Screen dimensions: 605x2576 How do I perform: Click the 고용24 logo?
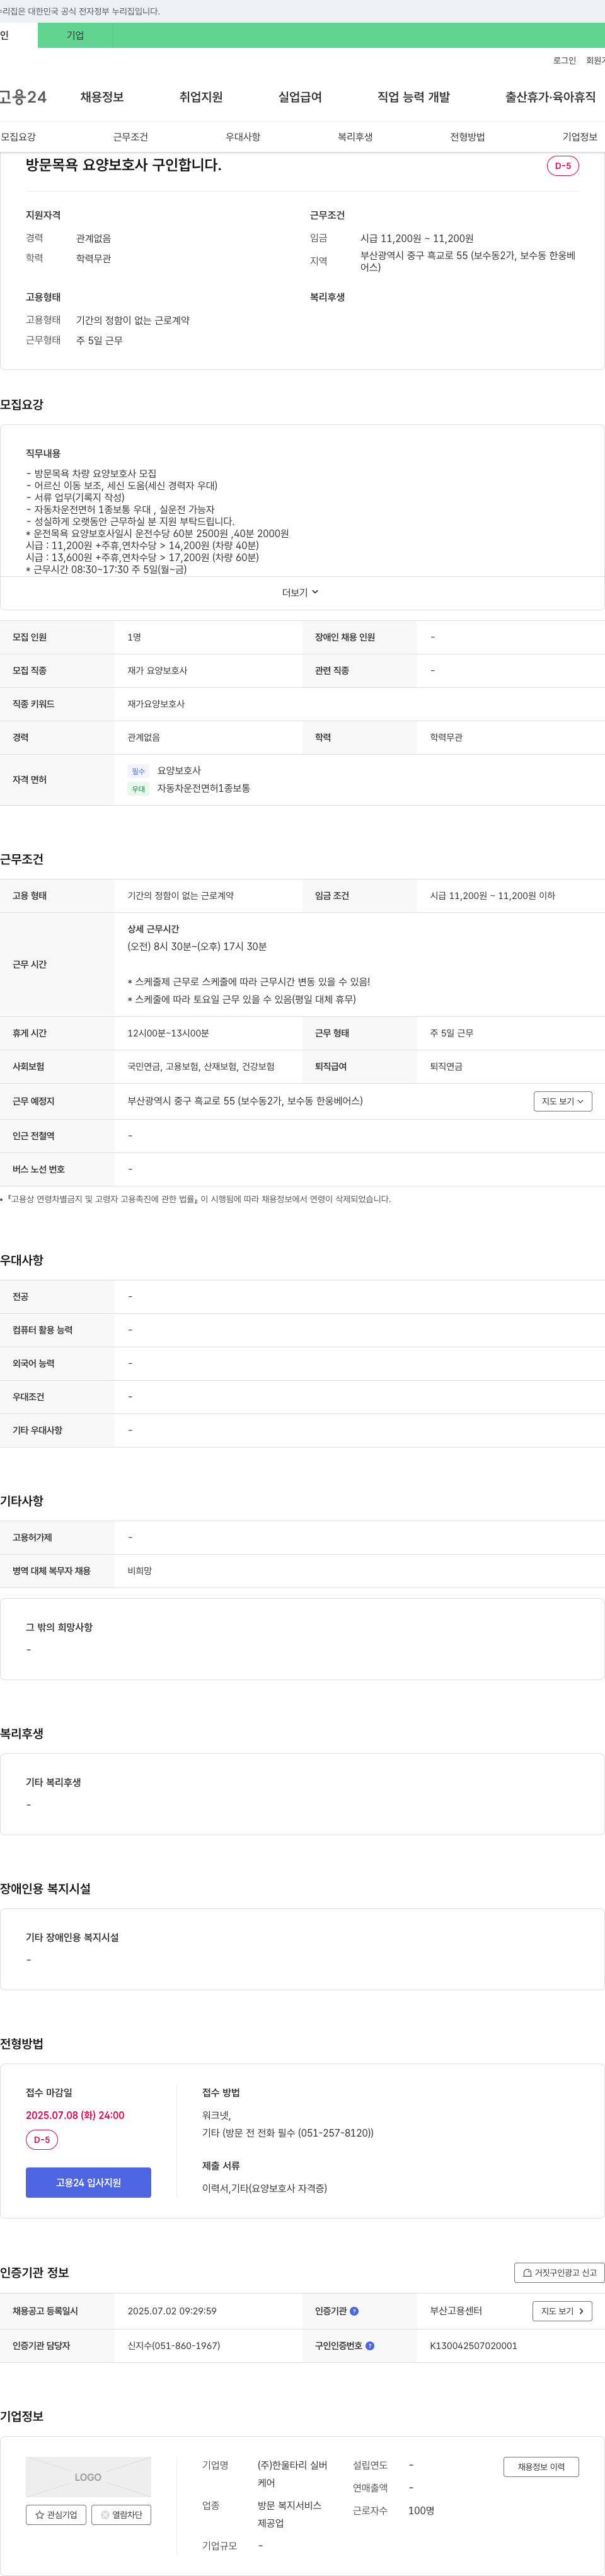coord(23,97)
